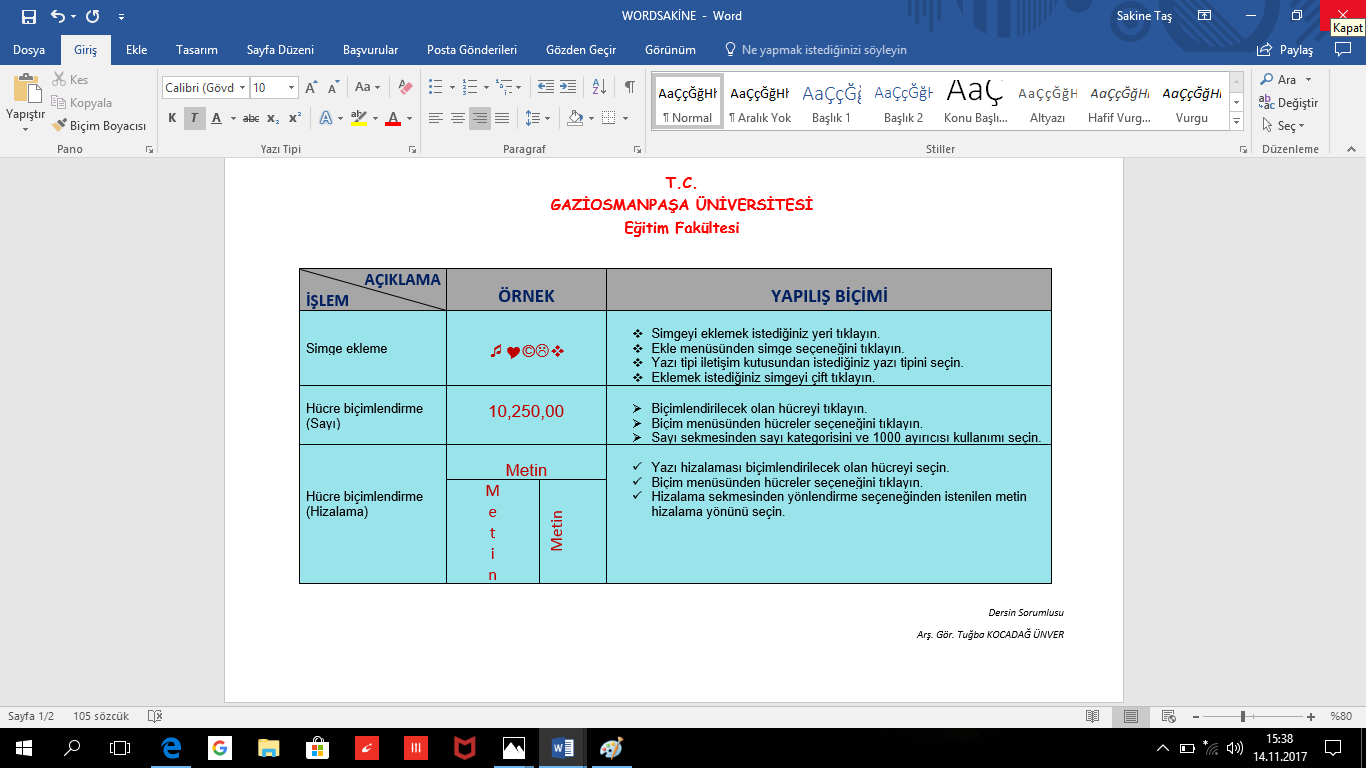Open File Explorer from the taskbar
The image size is (1366, 768).
268,747
